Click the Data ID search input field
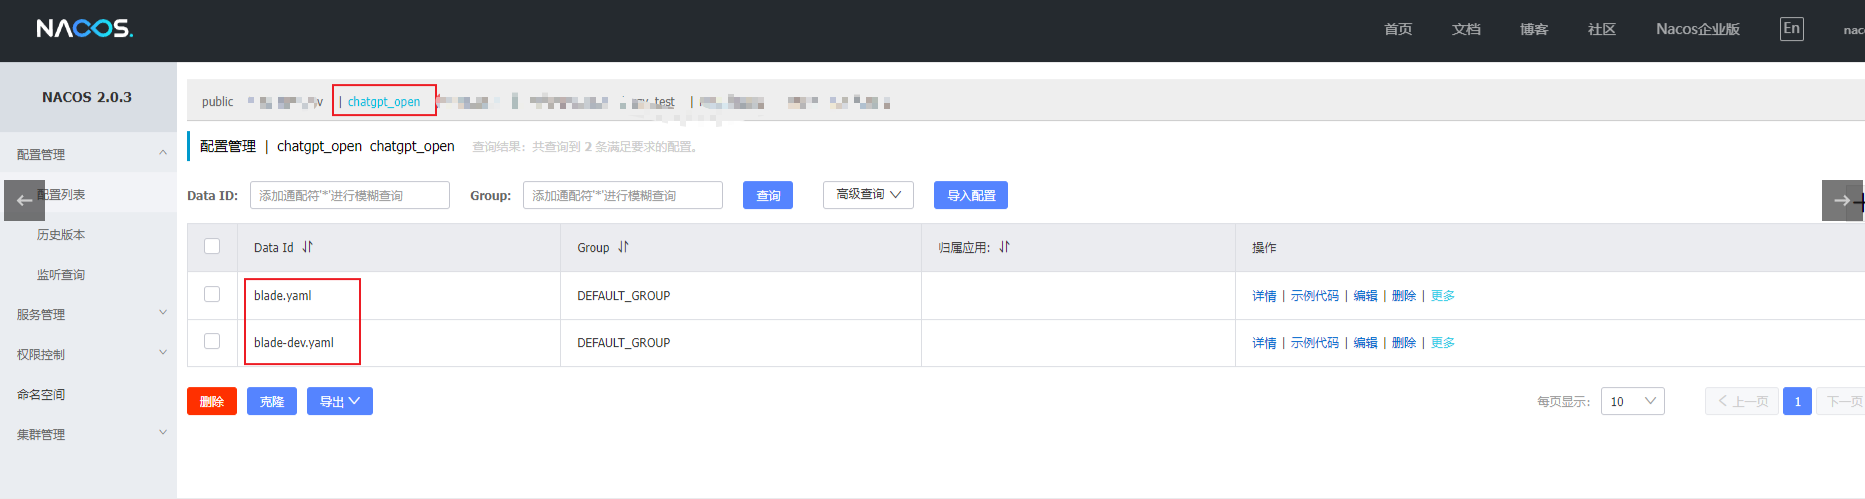The width and height of the screenshot is (1865, 499). tap(349, 196)
